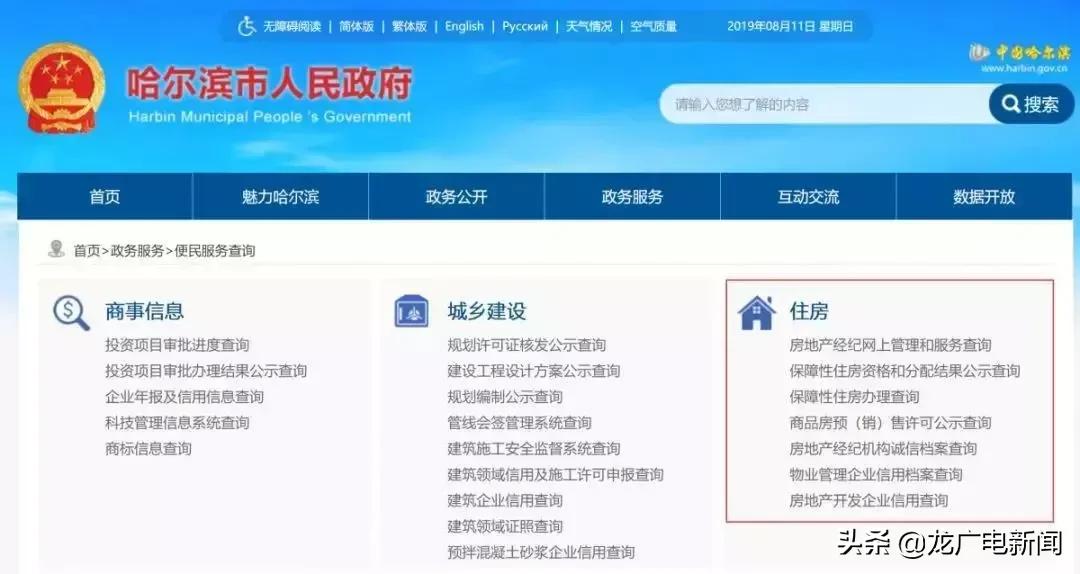Viewport: 1080px width, 574px height.
Task: Open 房地产经纪机构诚信档案查询
Action: click(x=884, y=449)
